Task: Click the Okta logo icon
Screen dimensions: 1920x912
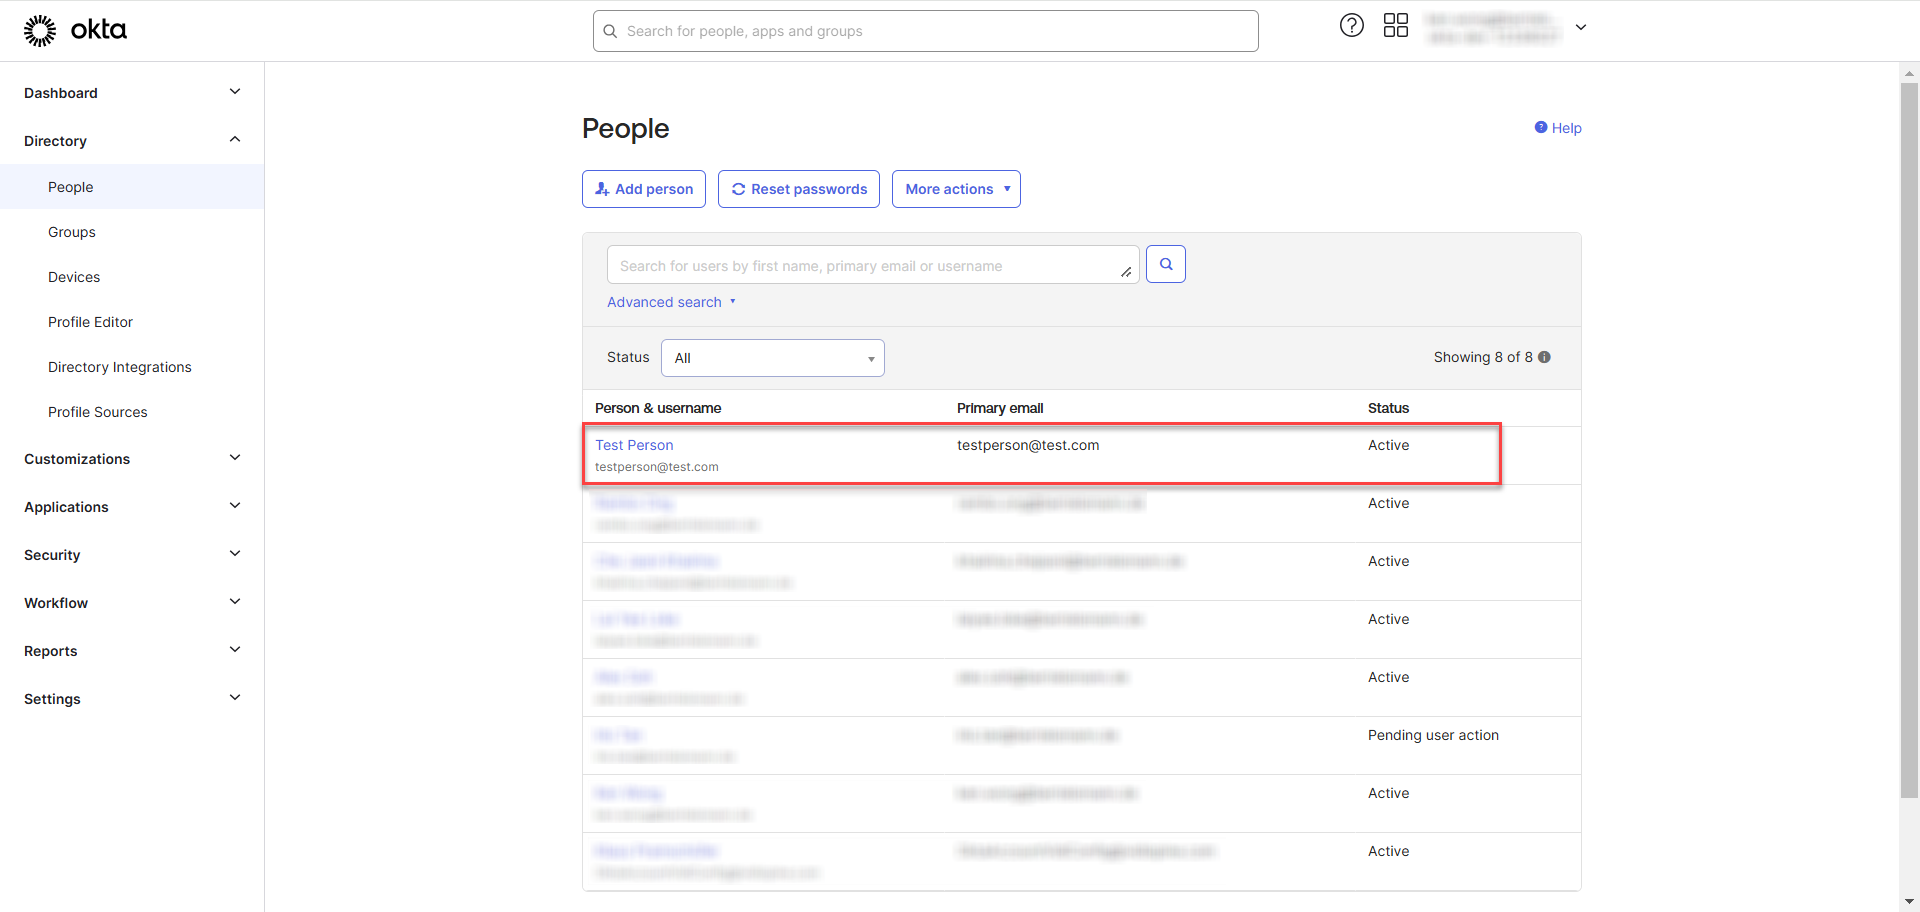Action: click(x=40, y=31)
